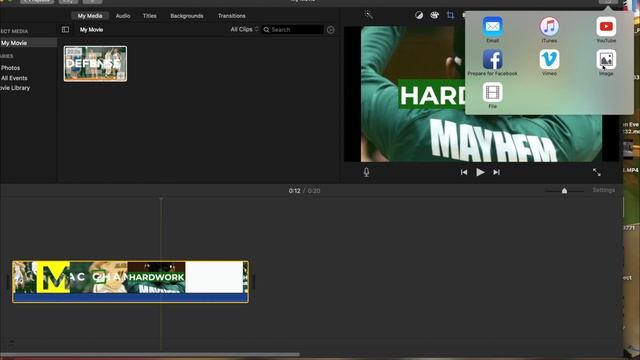The image size is (640, 360).
Task: Play the movie in the viewer
Action: coord(480,172)
